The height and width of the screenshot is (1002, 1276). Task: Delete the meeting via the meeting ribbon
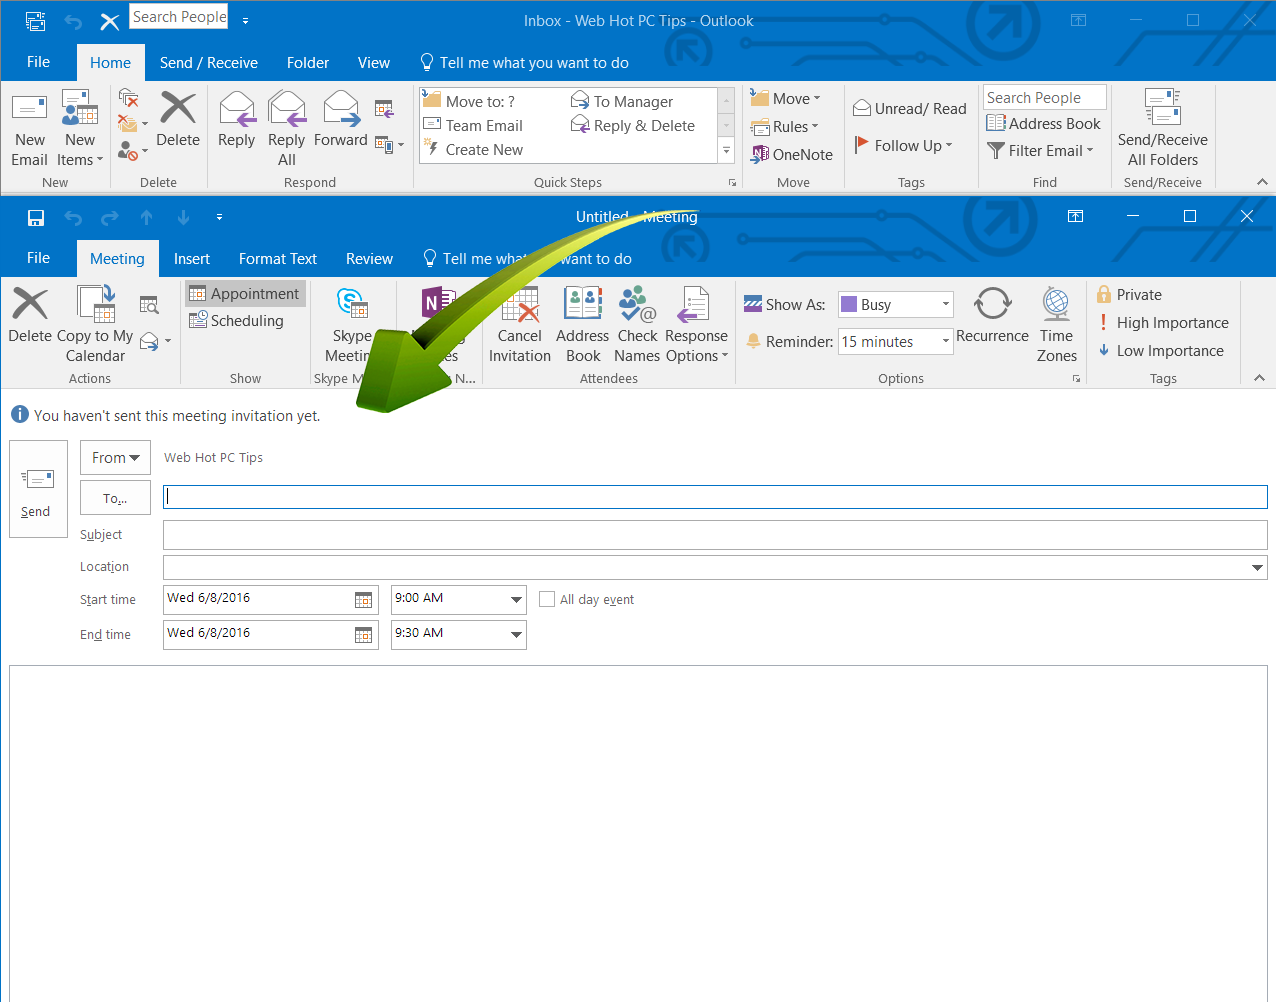[x=30, y=315]
